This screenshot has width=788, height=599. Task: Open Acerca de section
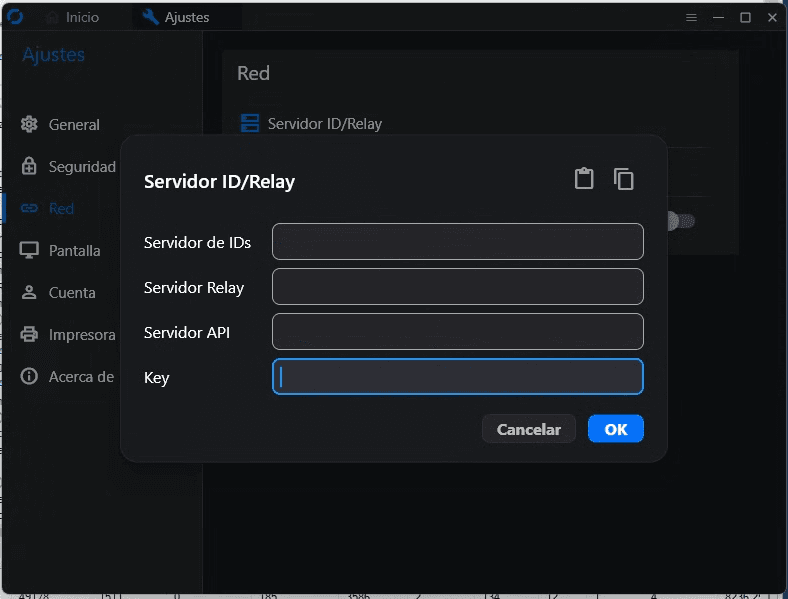[67, 376]
